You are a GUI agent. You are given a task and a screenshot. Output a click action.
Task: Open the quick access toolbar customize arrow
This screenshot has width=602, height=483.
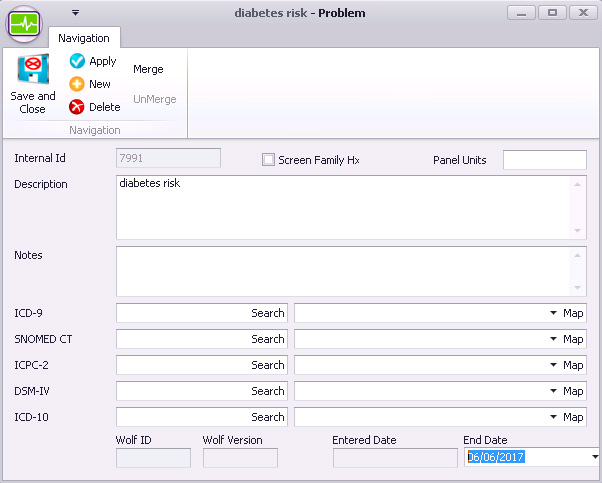coord(75,13)
